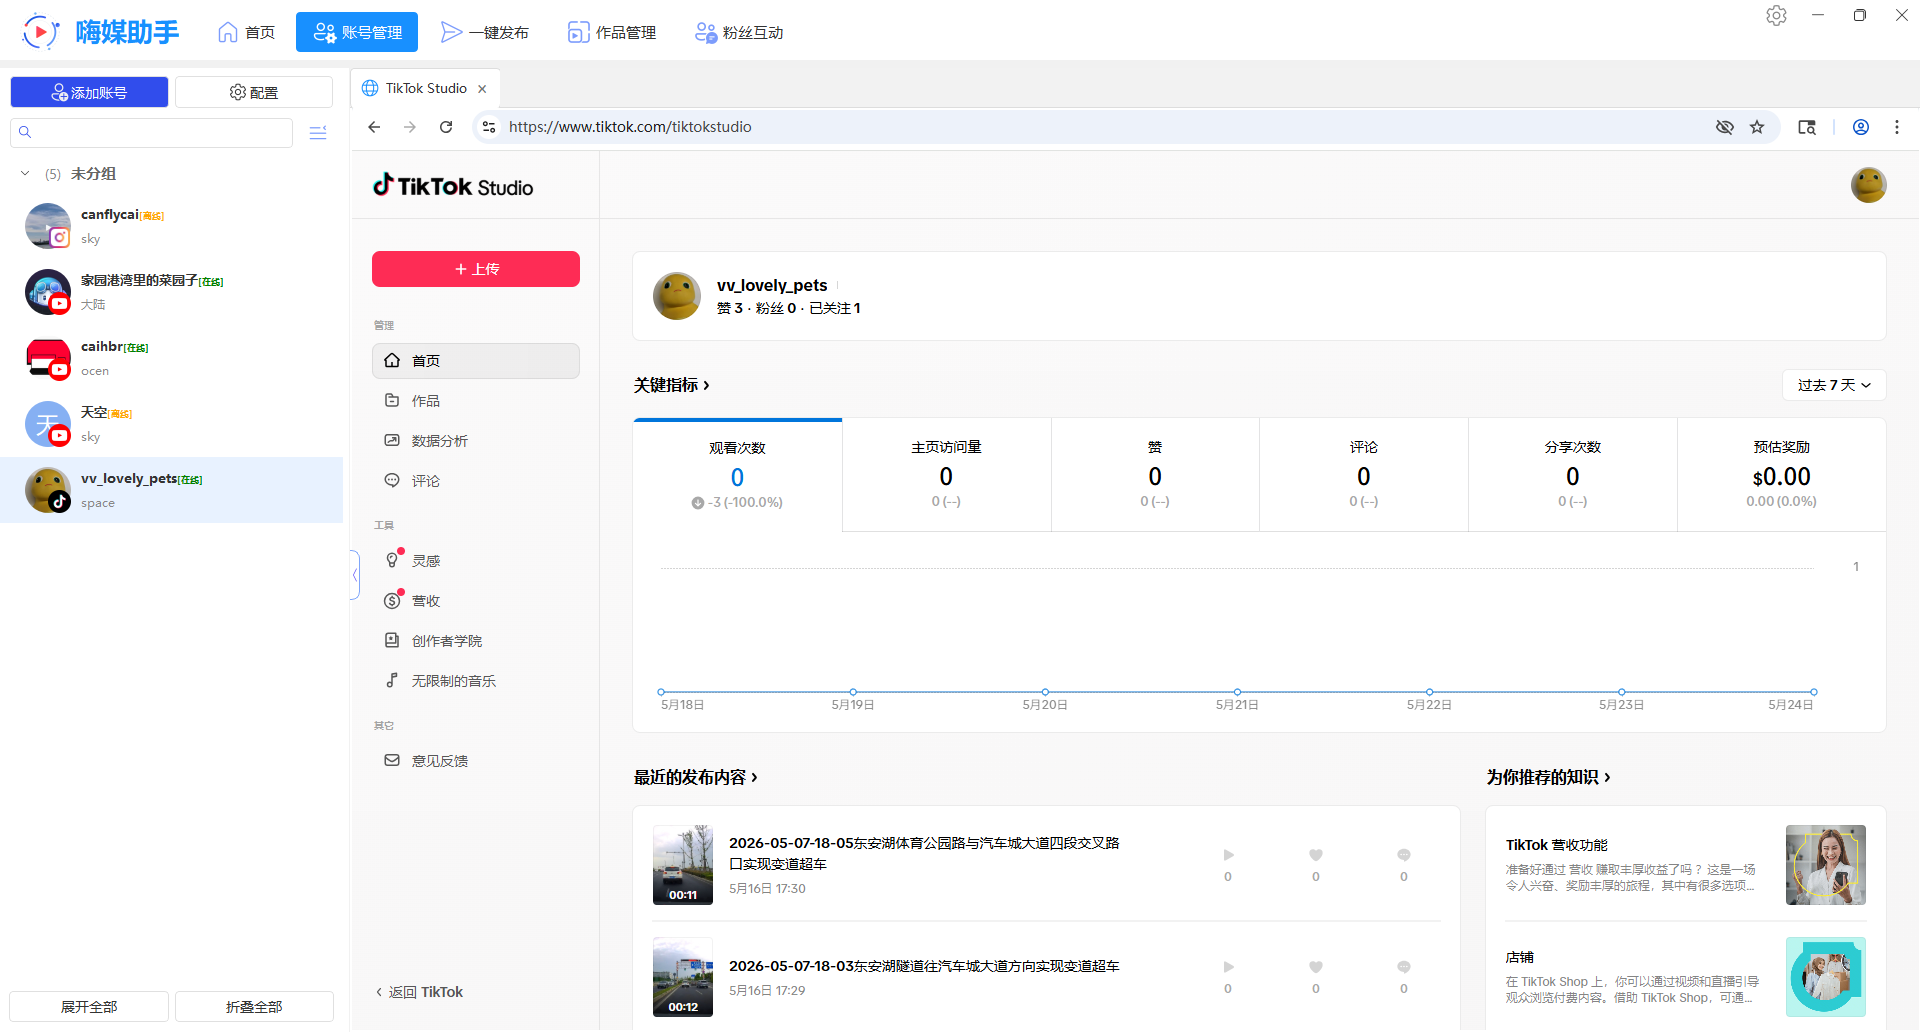
Task: Open the 嗨媒助手 settings gear icon
Action: pyautogui.click(x=1776, y=16)
